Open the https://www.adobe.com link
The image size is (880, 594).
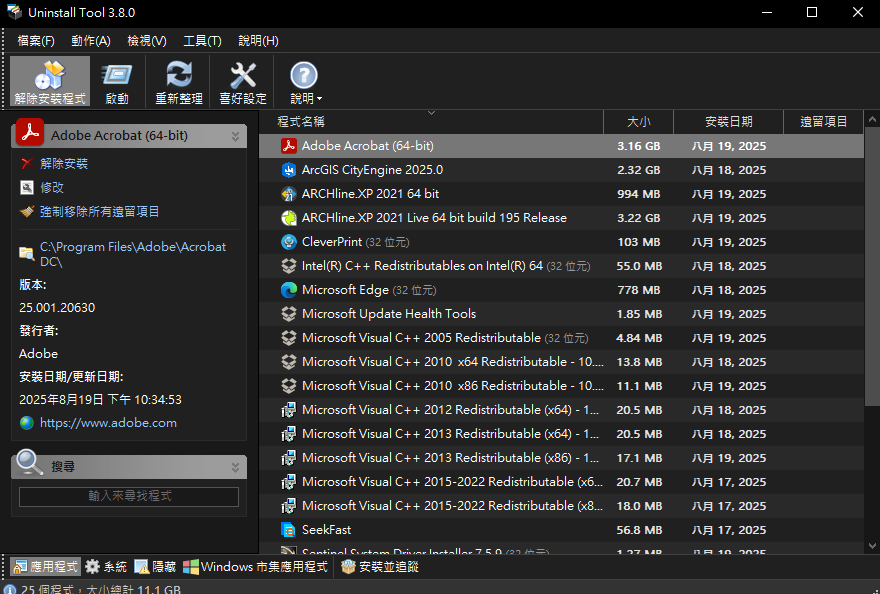tap(108, 423)
